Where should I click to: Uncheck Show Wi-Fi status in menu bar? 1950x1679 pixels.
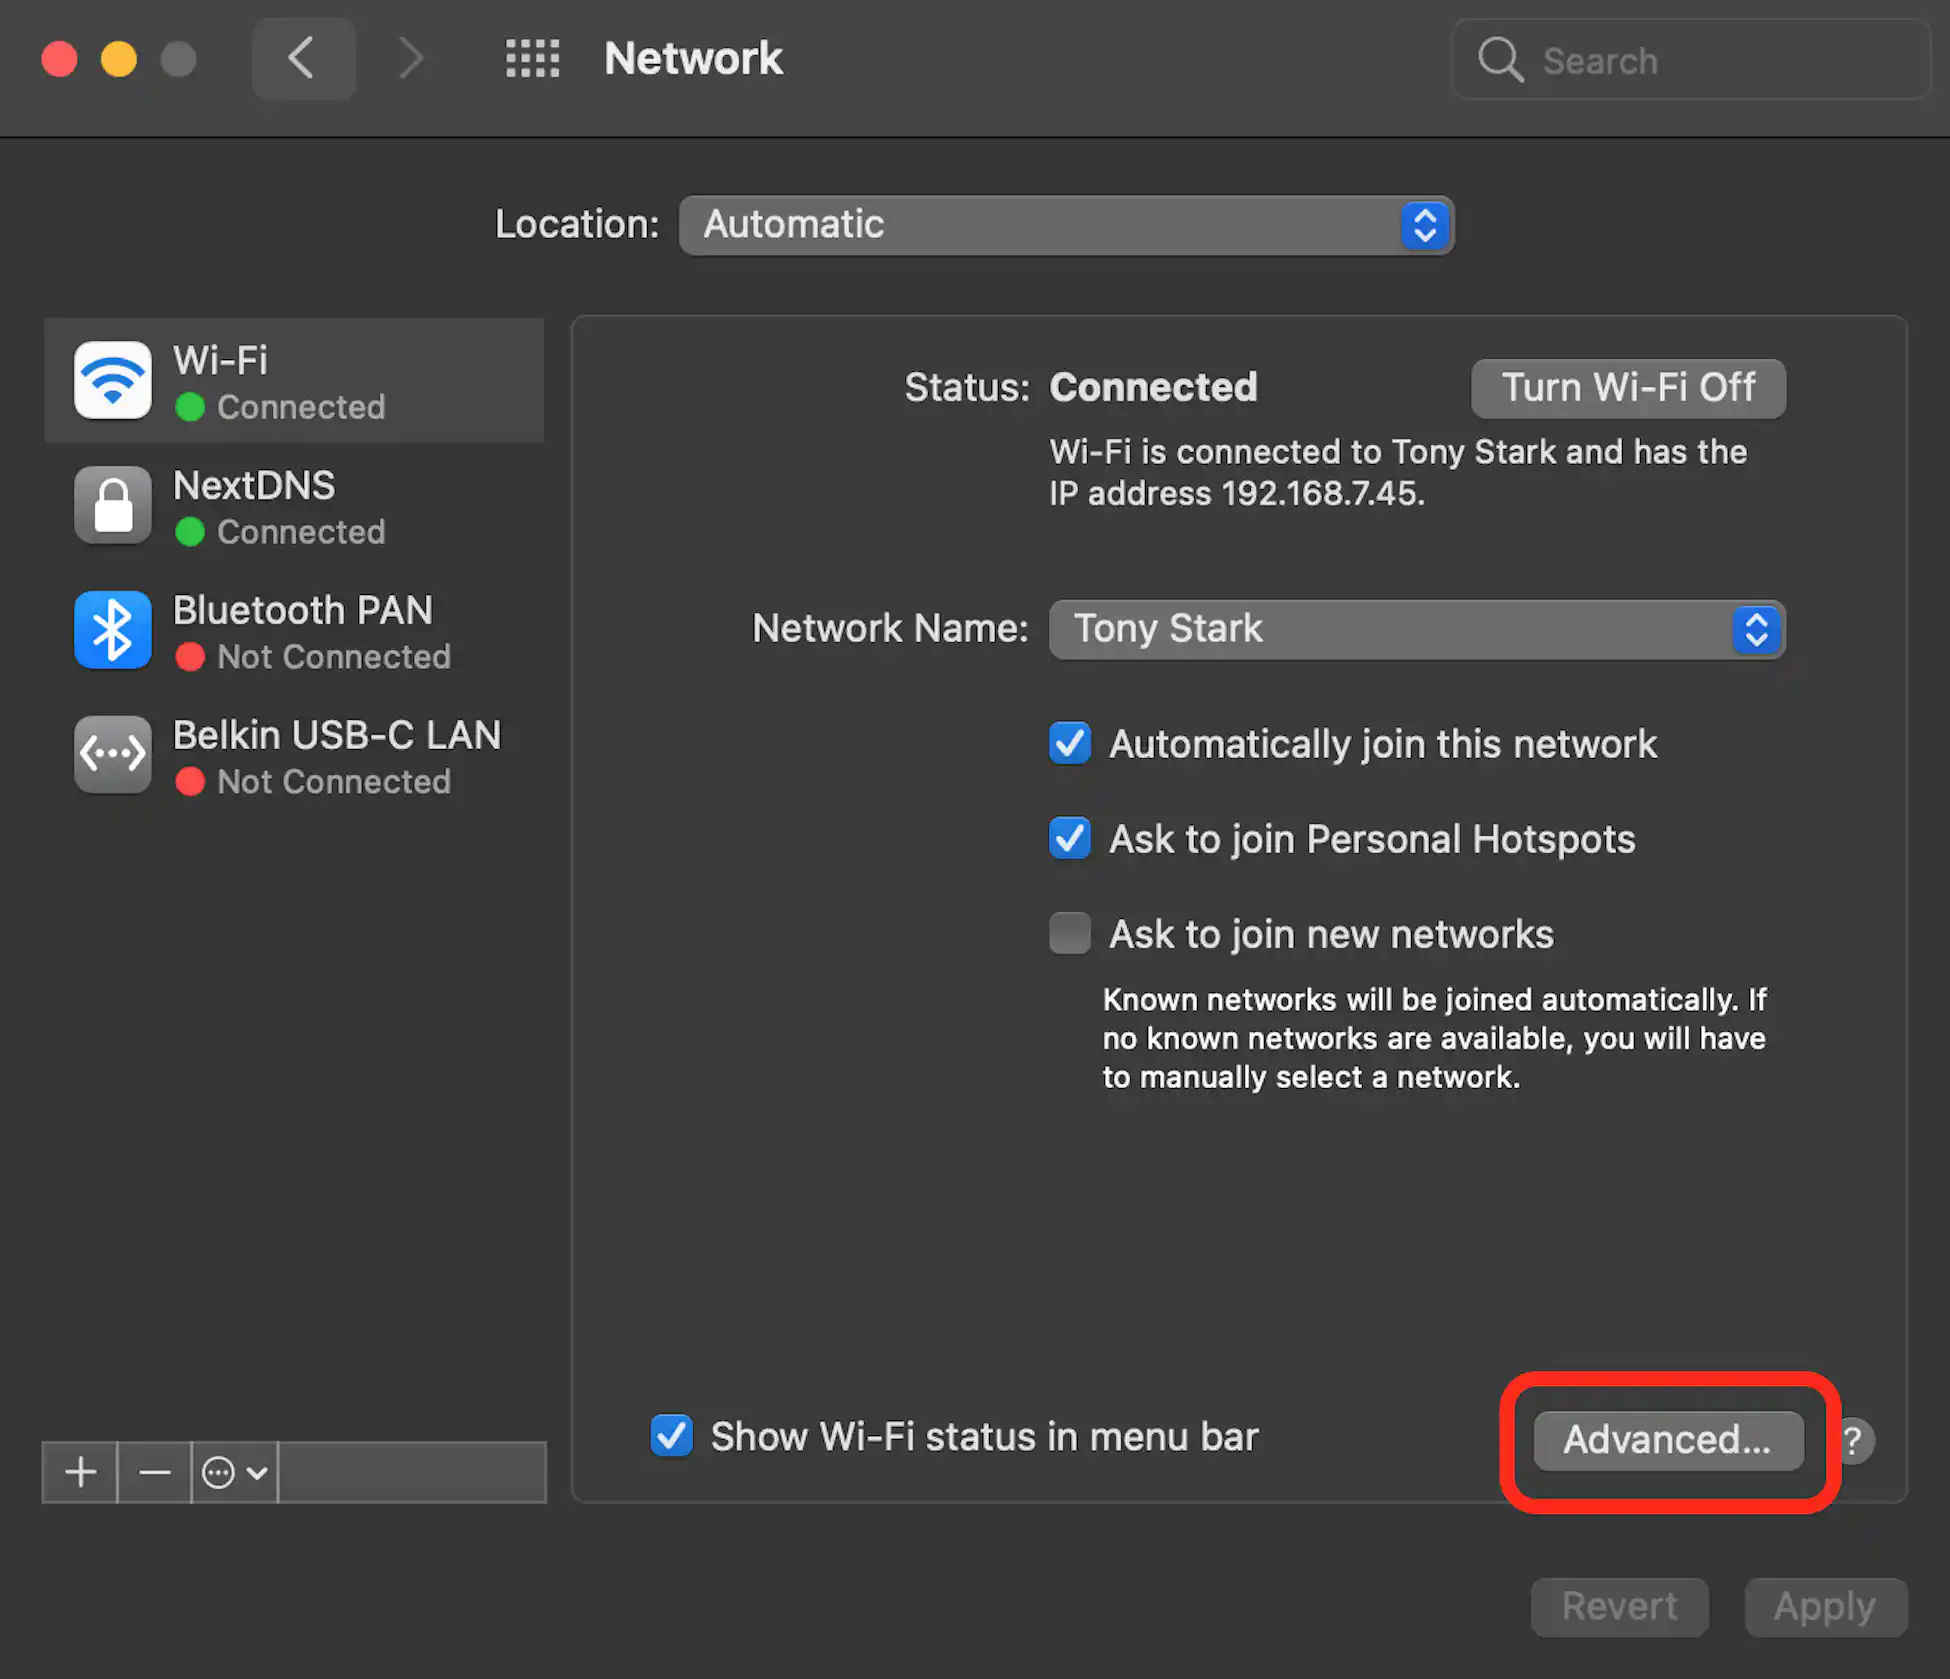click(x=671, y=1436)
